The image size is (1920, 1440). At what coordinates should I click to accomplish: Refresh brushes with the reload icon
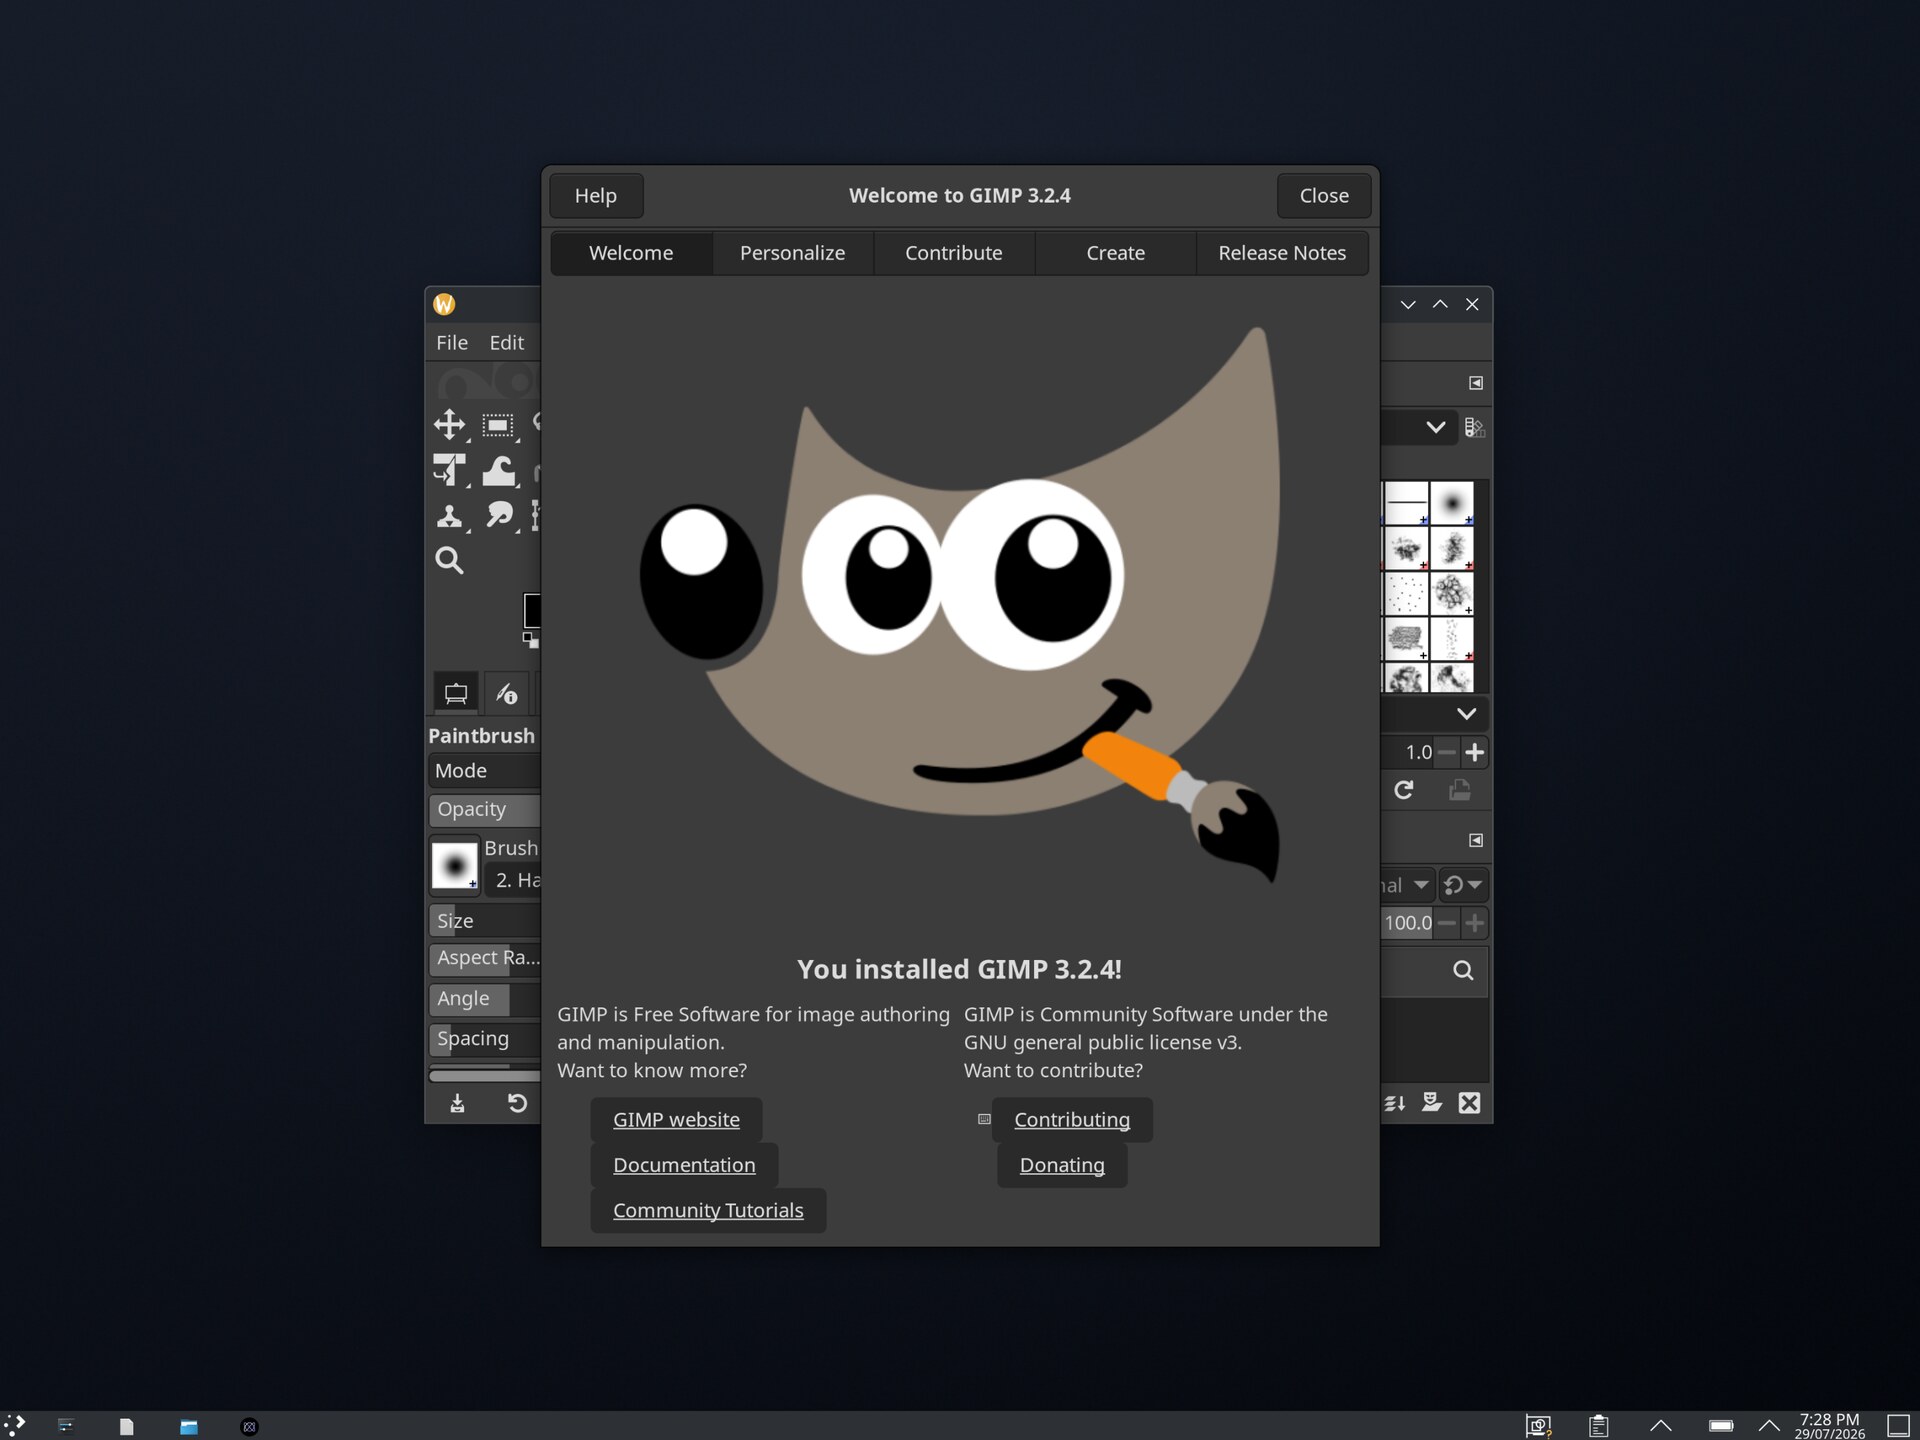coord(1404,790)
